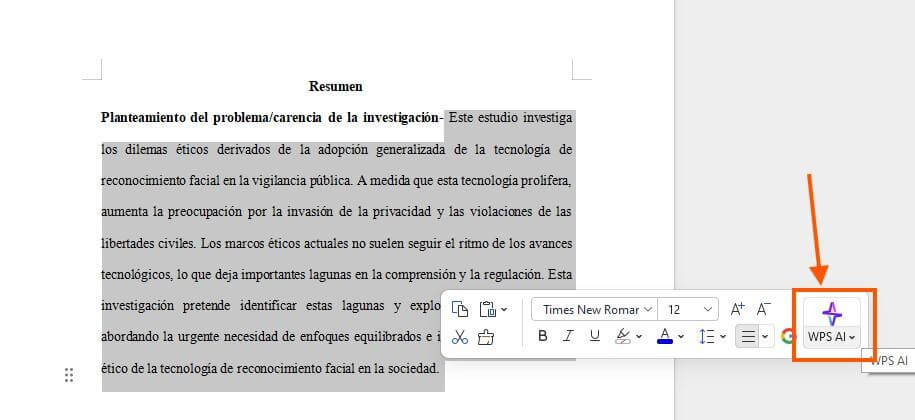Apply the blue font color
915x420 pixels.
point(665,336)
